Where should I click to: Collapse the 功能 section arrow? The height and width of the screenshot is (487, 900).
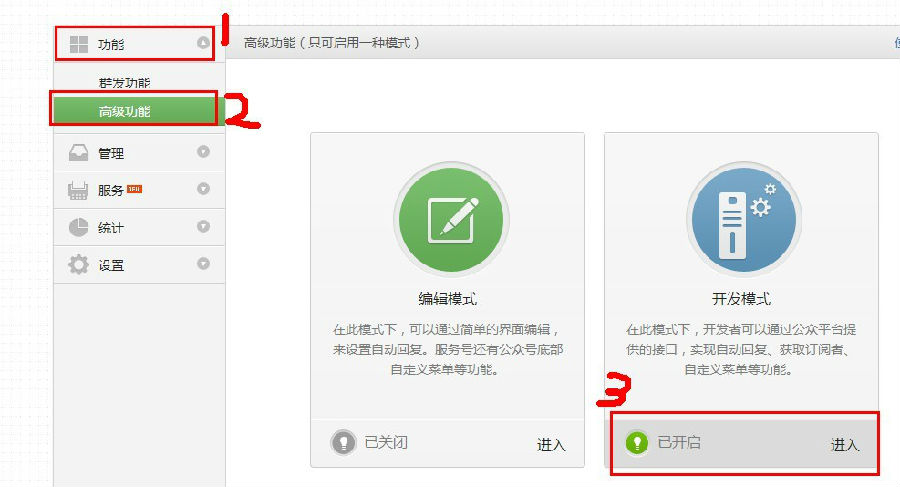[203, 42]
